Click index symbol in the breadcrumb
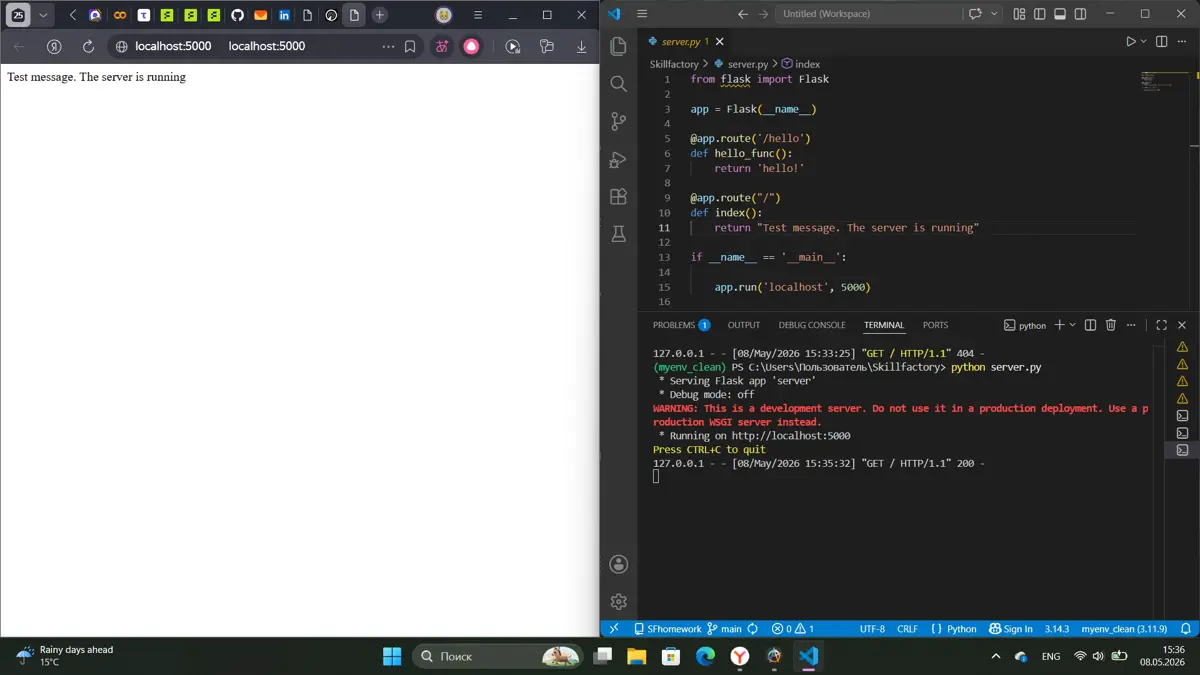The width and height of the screenshot is (1200, 675). tap(801, 64)
